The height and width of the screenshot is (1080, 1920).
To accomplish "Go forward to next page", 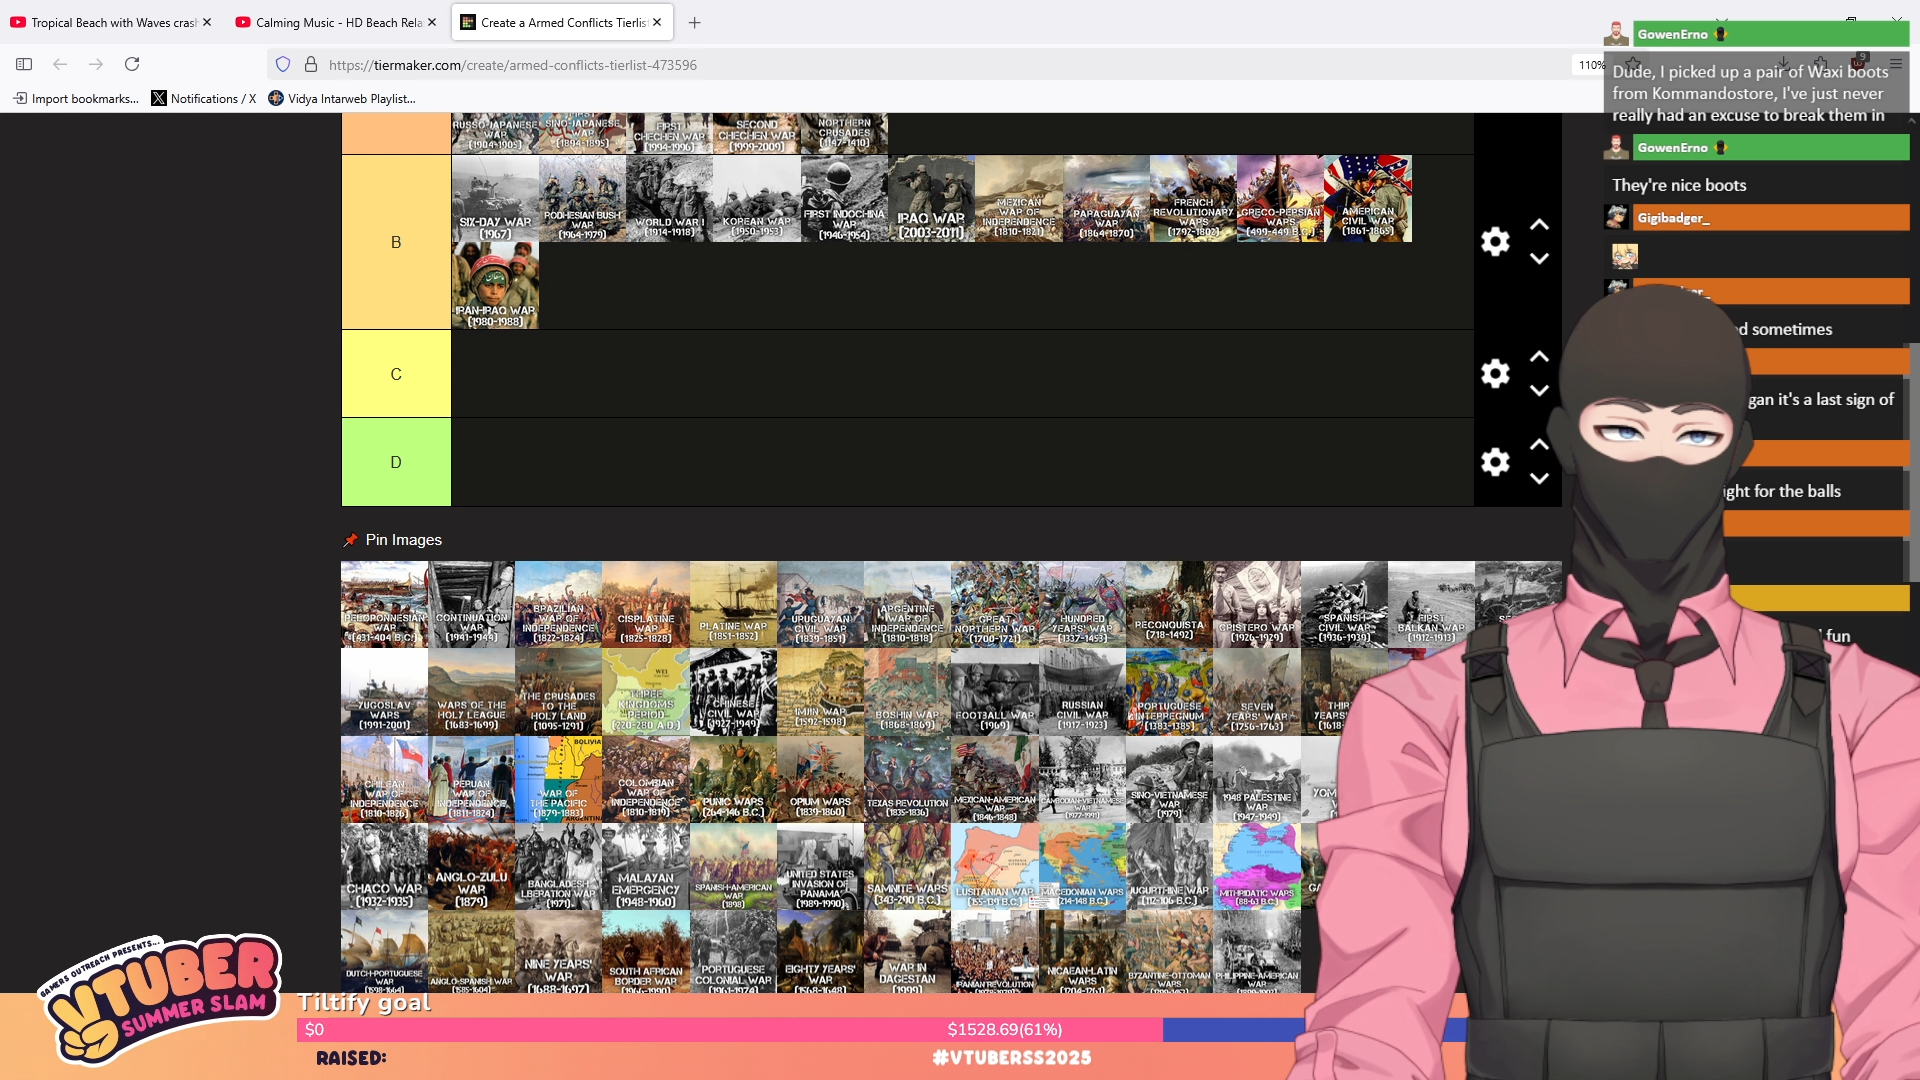I will tap(96, 64).
